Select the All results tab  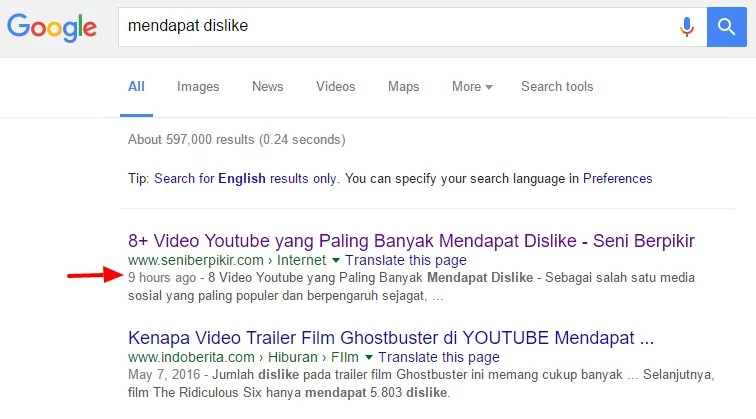click(x=136, y=87)
